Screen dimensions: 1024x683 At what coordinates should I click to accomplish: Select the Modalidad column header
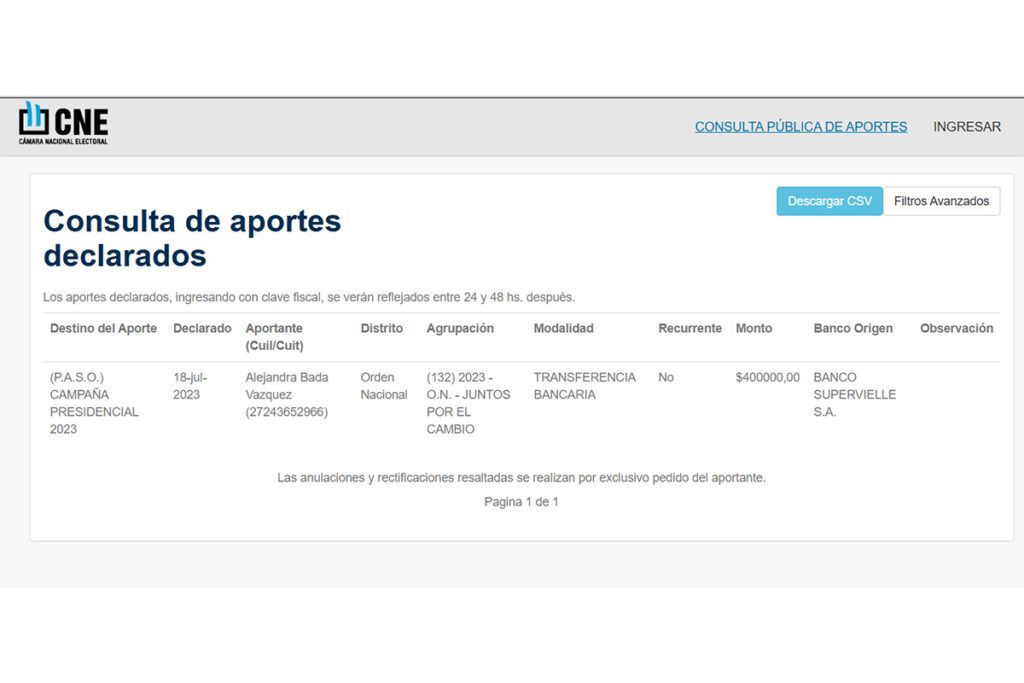(x=563, y=328)
